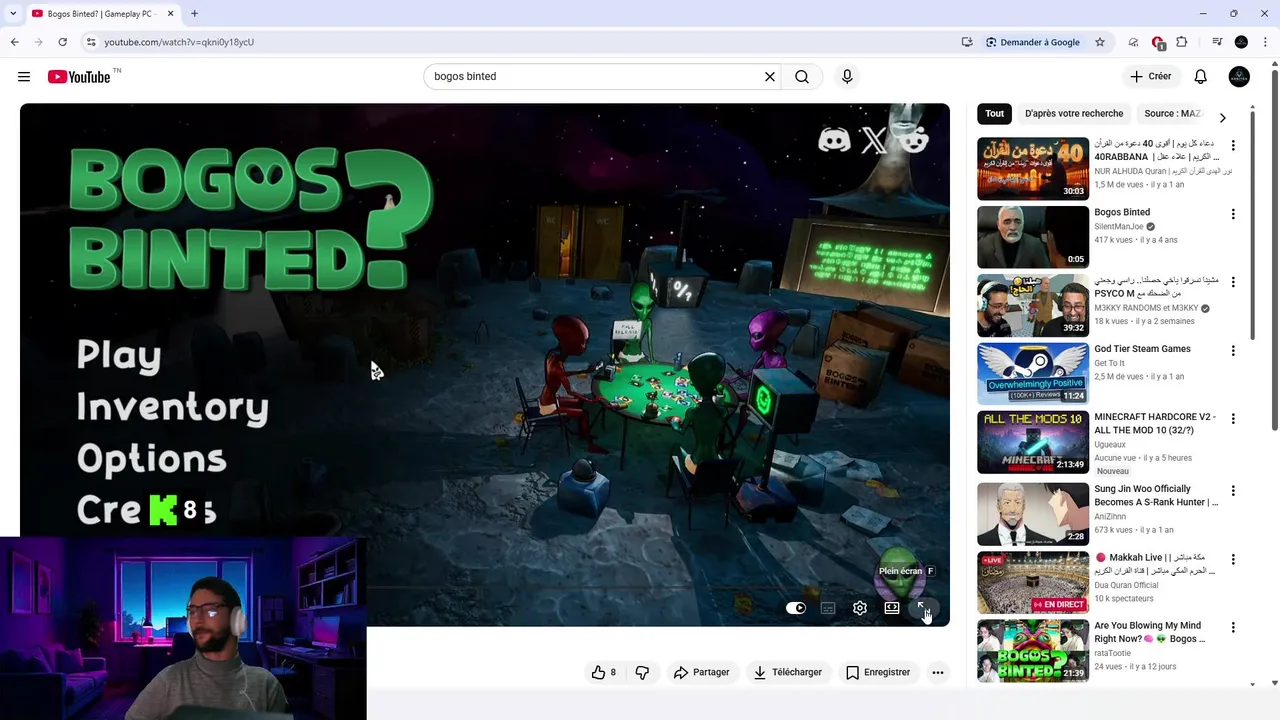
Task: Click the Partager button
Action: (x=701, y=673)
